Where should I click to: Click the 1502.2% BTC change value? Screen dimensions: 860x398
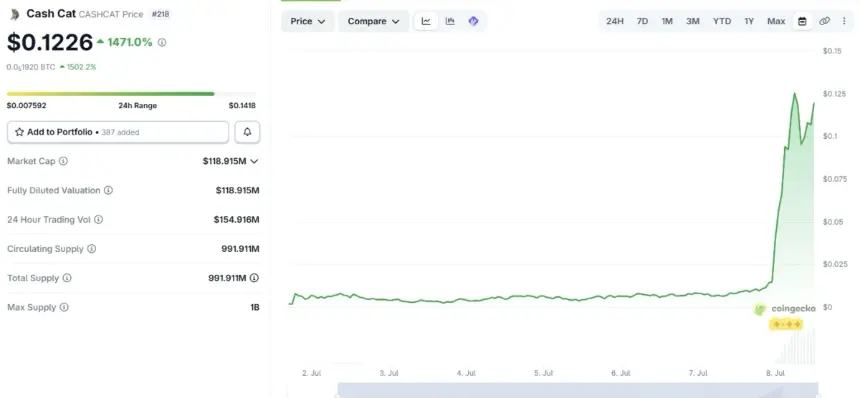click(81, 67)
